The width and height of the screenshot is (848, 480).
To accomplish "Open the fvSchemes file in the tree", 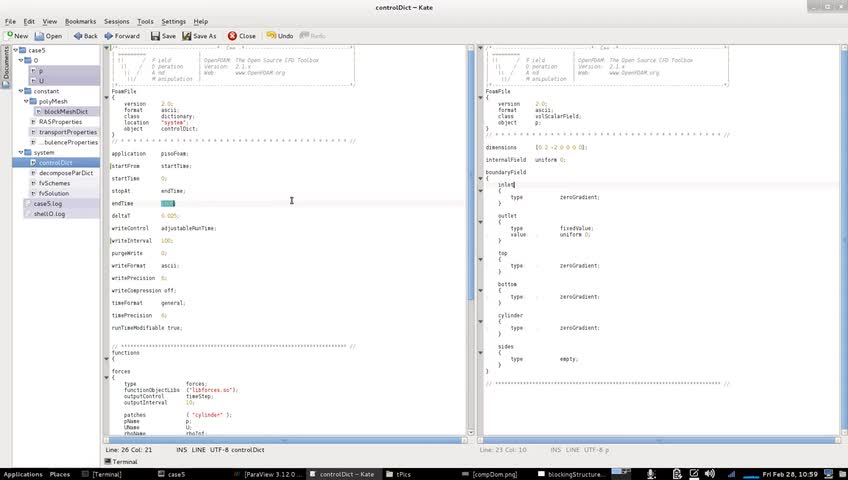I will coord(54,183).
